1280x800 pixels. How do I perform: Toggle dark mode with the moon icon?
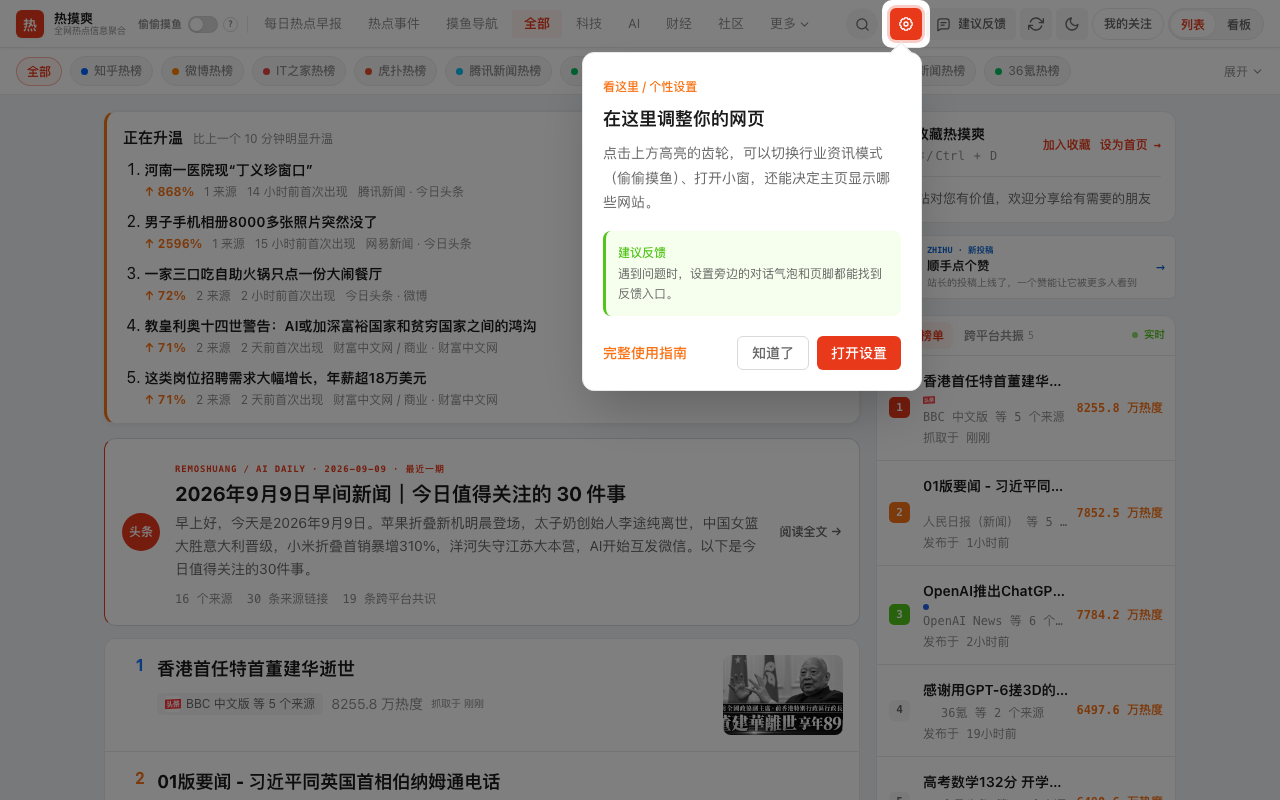tap(1072, 24)
